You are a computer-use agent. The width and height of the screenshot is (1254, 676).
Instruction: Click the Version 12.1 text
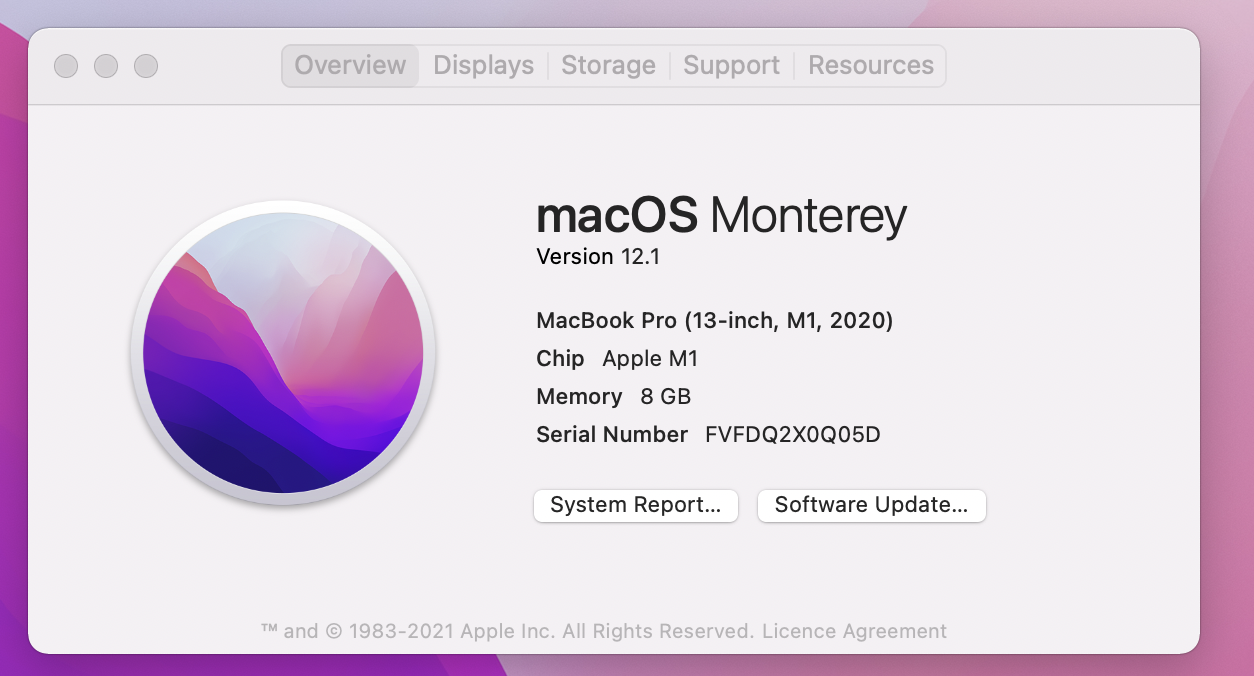coord(598,257)
